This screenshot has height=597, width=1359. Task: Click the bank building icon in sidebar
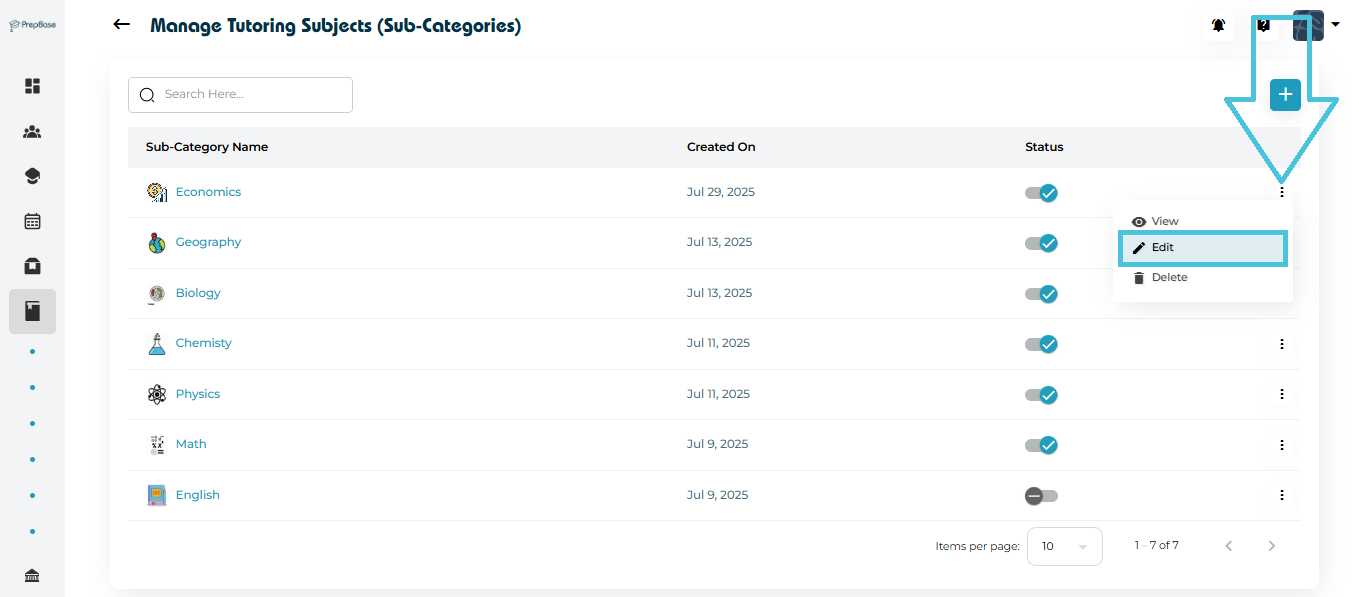(32, 575)
